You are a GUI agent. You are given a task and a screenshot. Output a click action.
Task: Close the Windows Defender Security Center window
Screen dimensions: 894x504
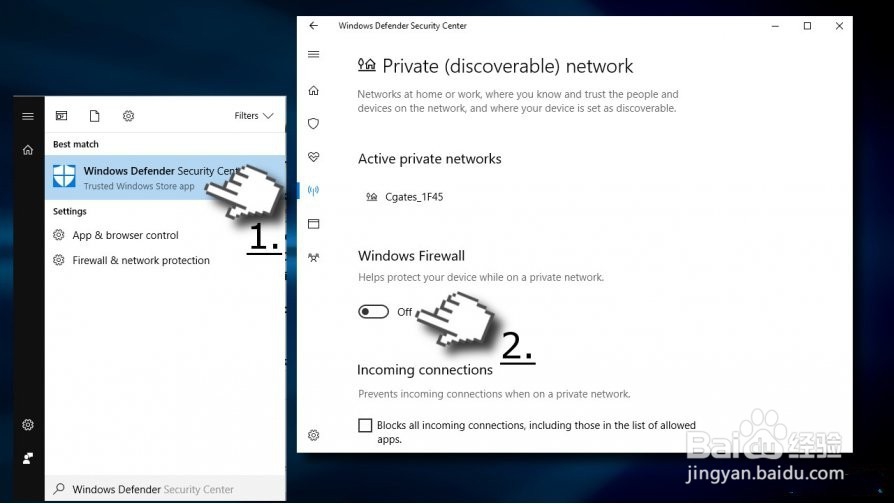(839, 26)
